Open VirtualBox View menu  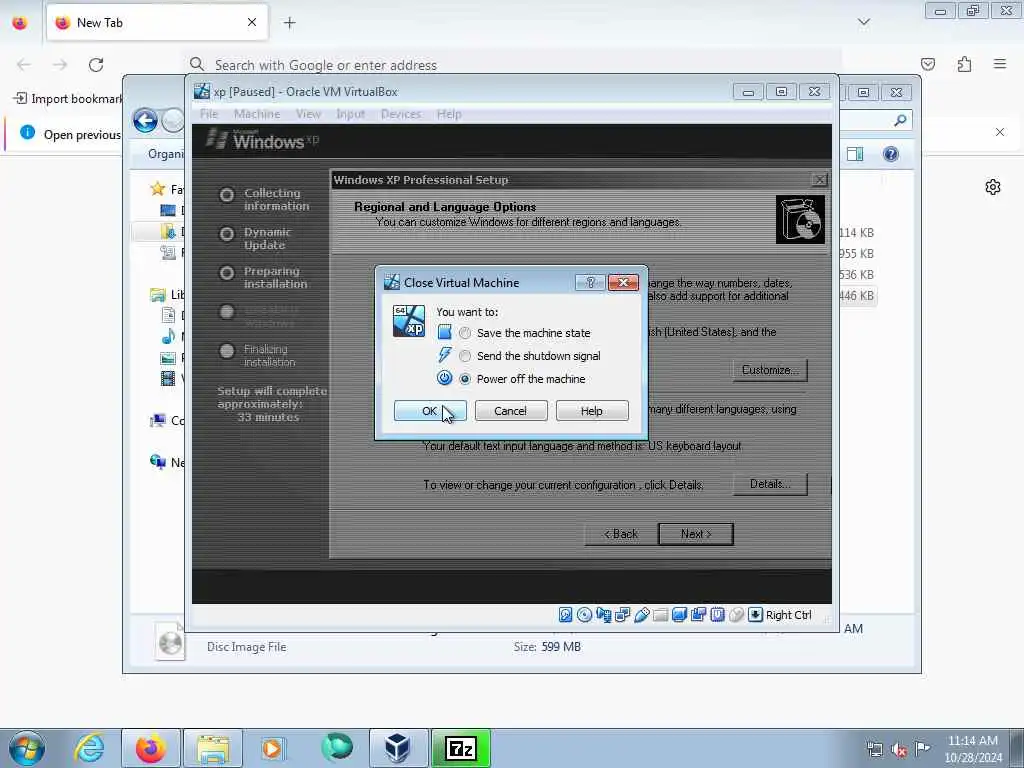[308, 114]
